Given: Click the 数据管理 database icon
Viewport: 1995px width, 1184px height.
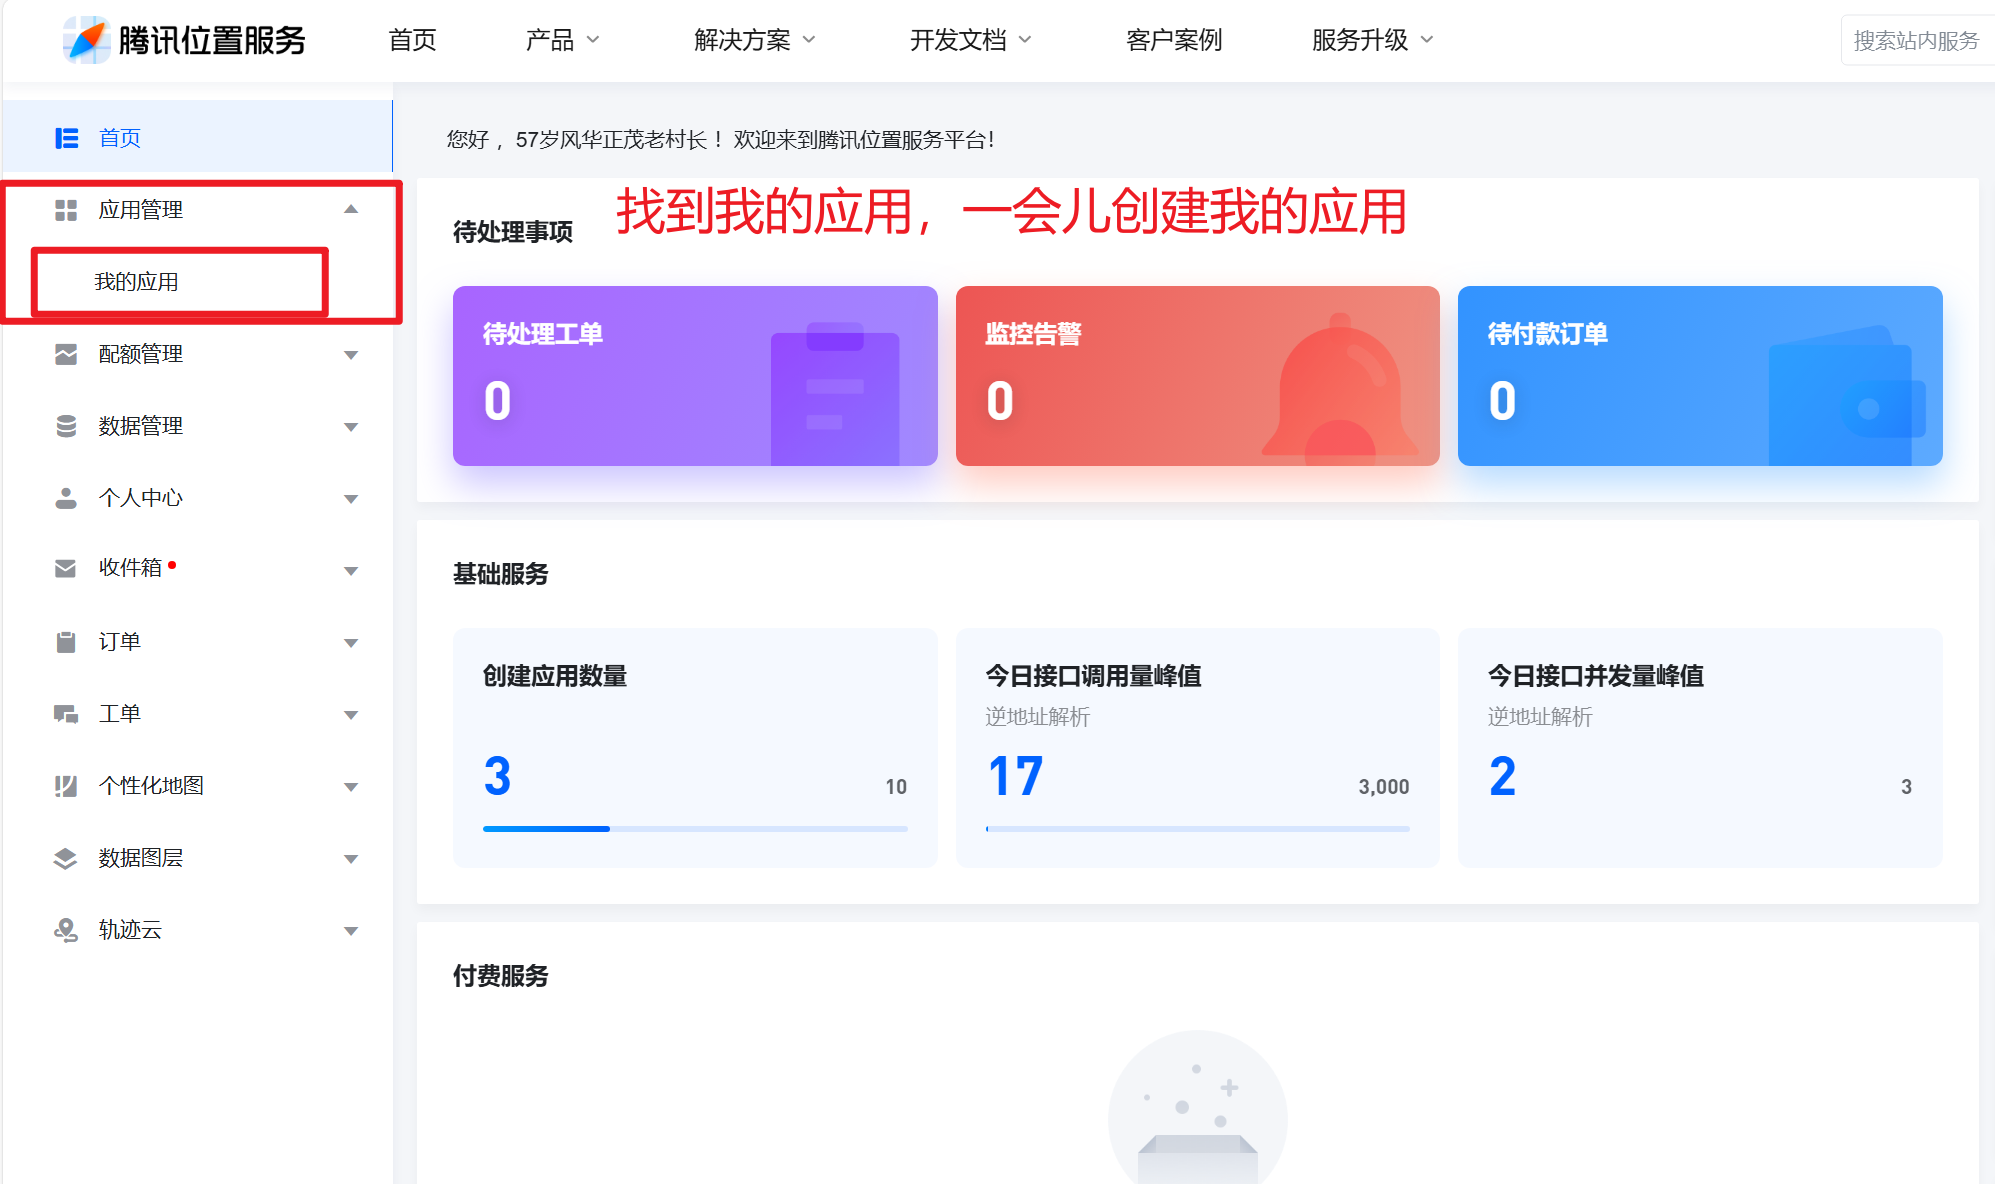Looking at the screenshot, I should 66,426.
